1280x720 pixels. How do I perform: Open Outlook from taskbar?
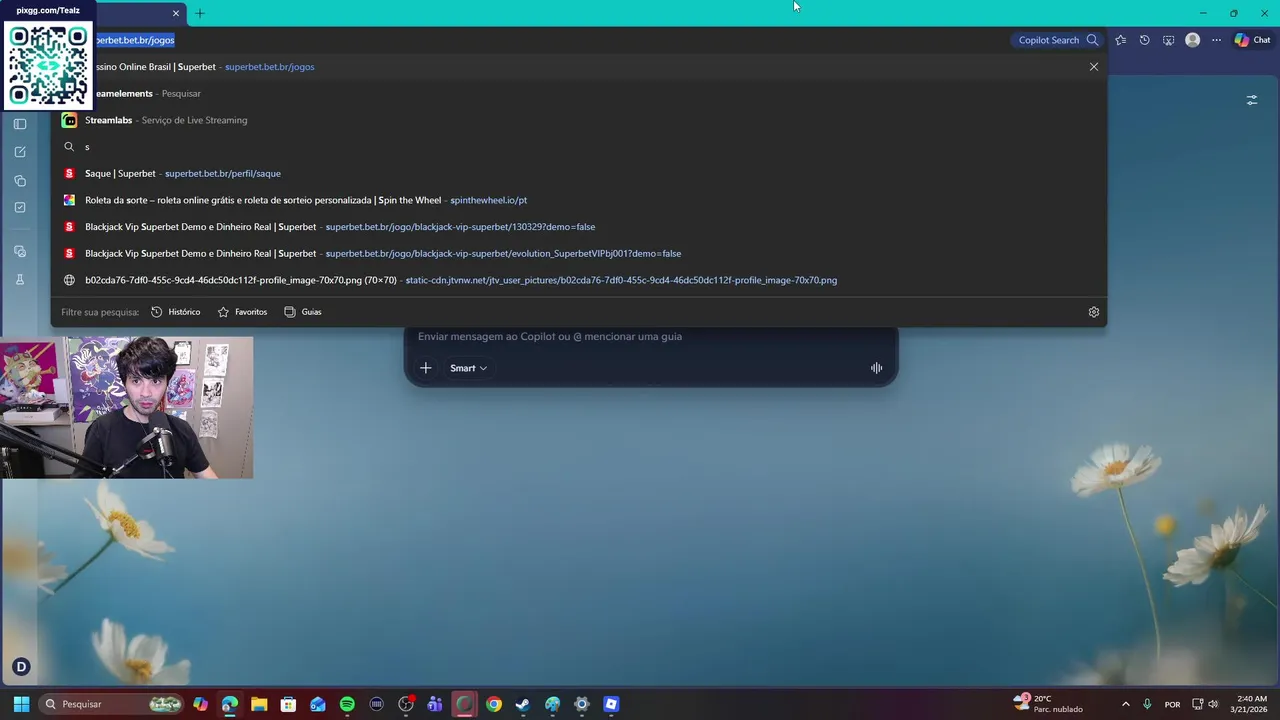click(318, 704)
